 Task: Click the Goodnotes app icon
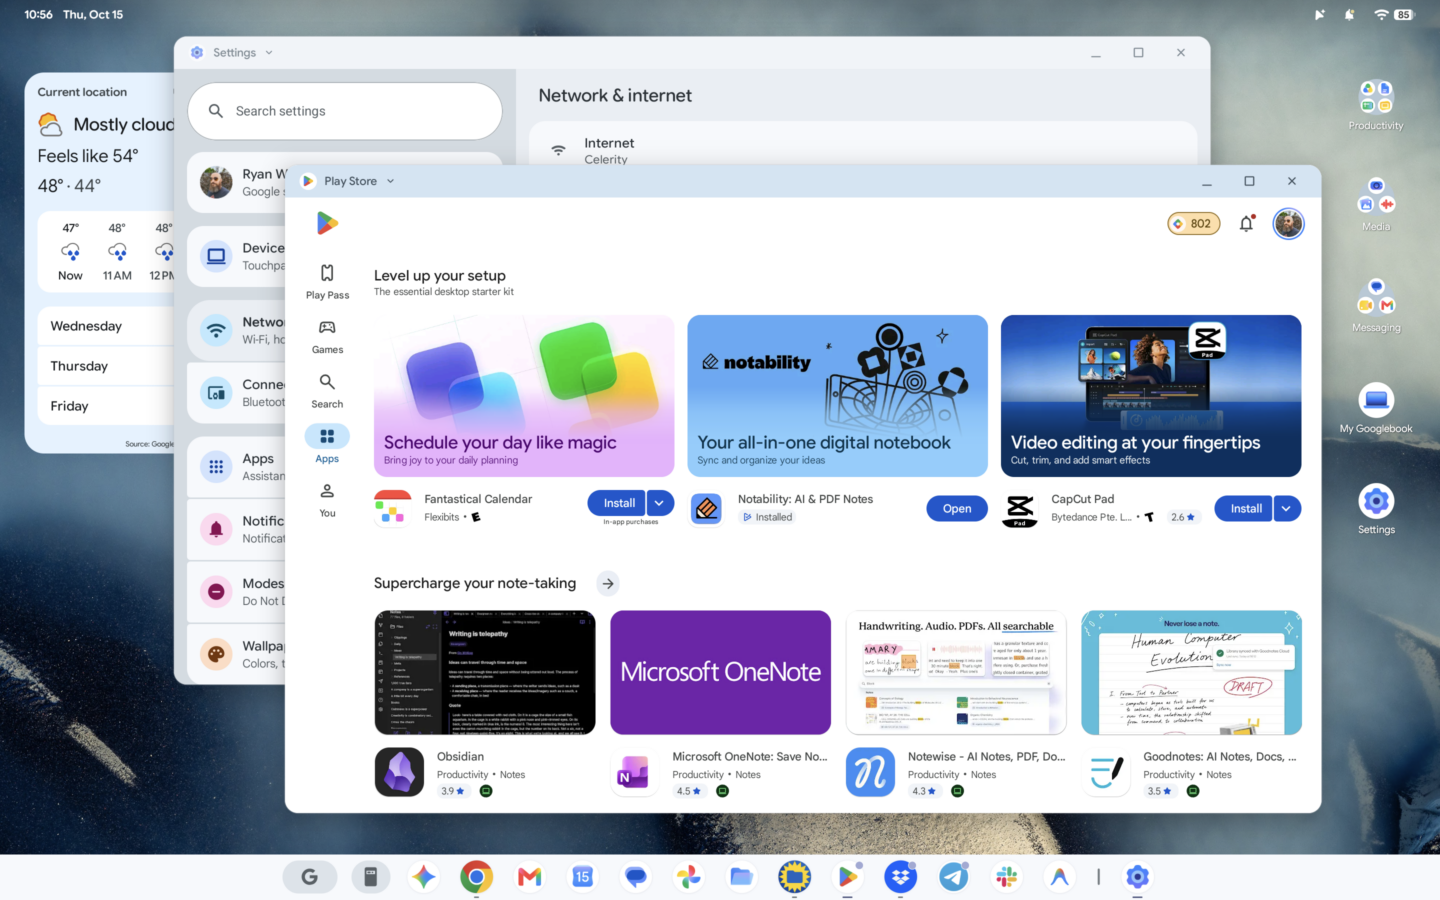tap(1106, 773)
